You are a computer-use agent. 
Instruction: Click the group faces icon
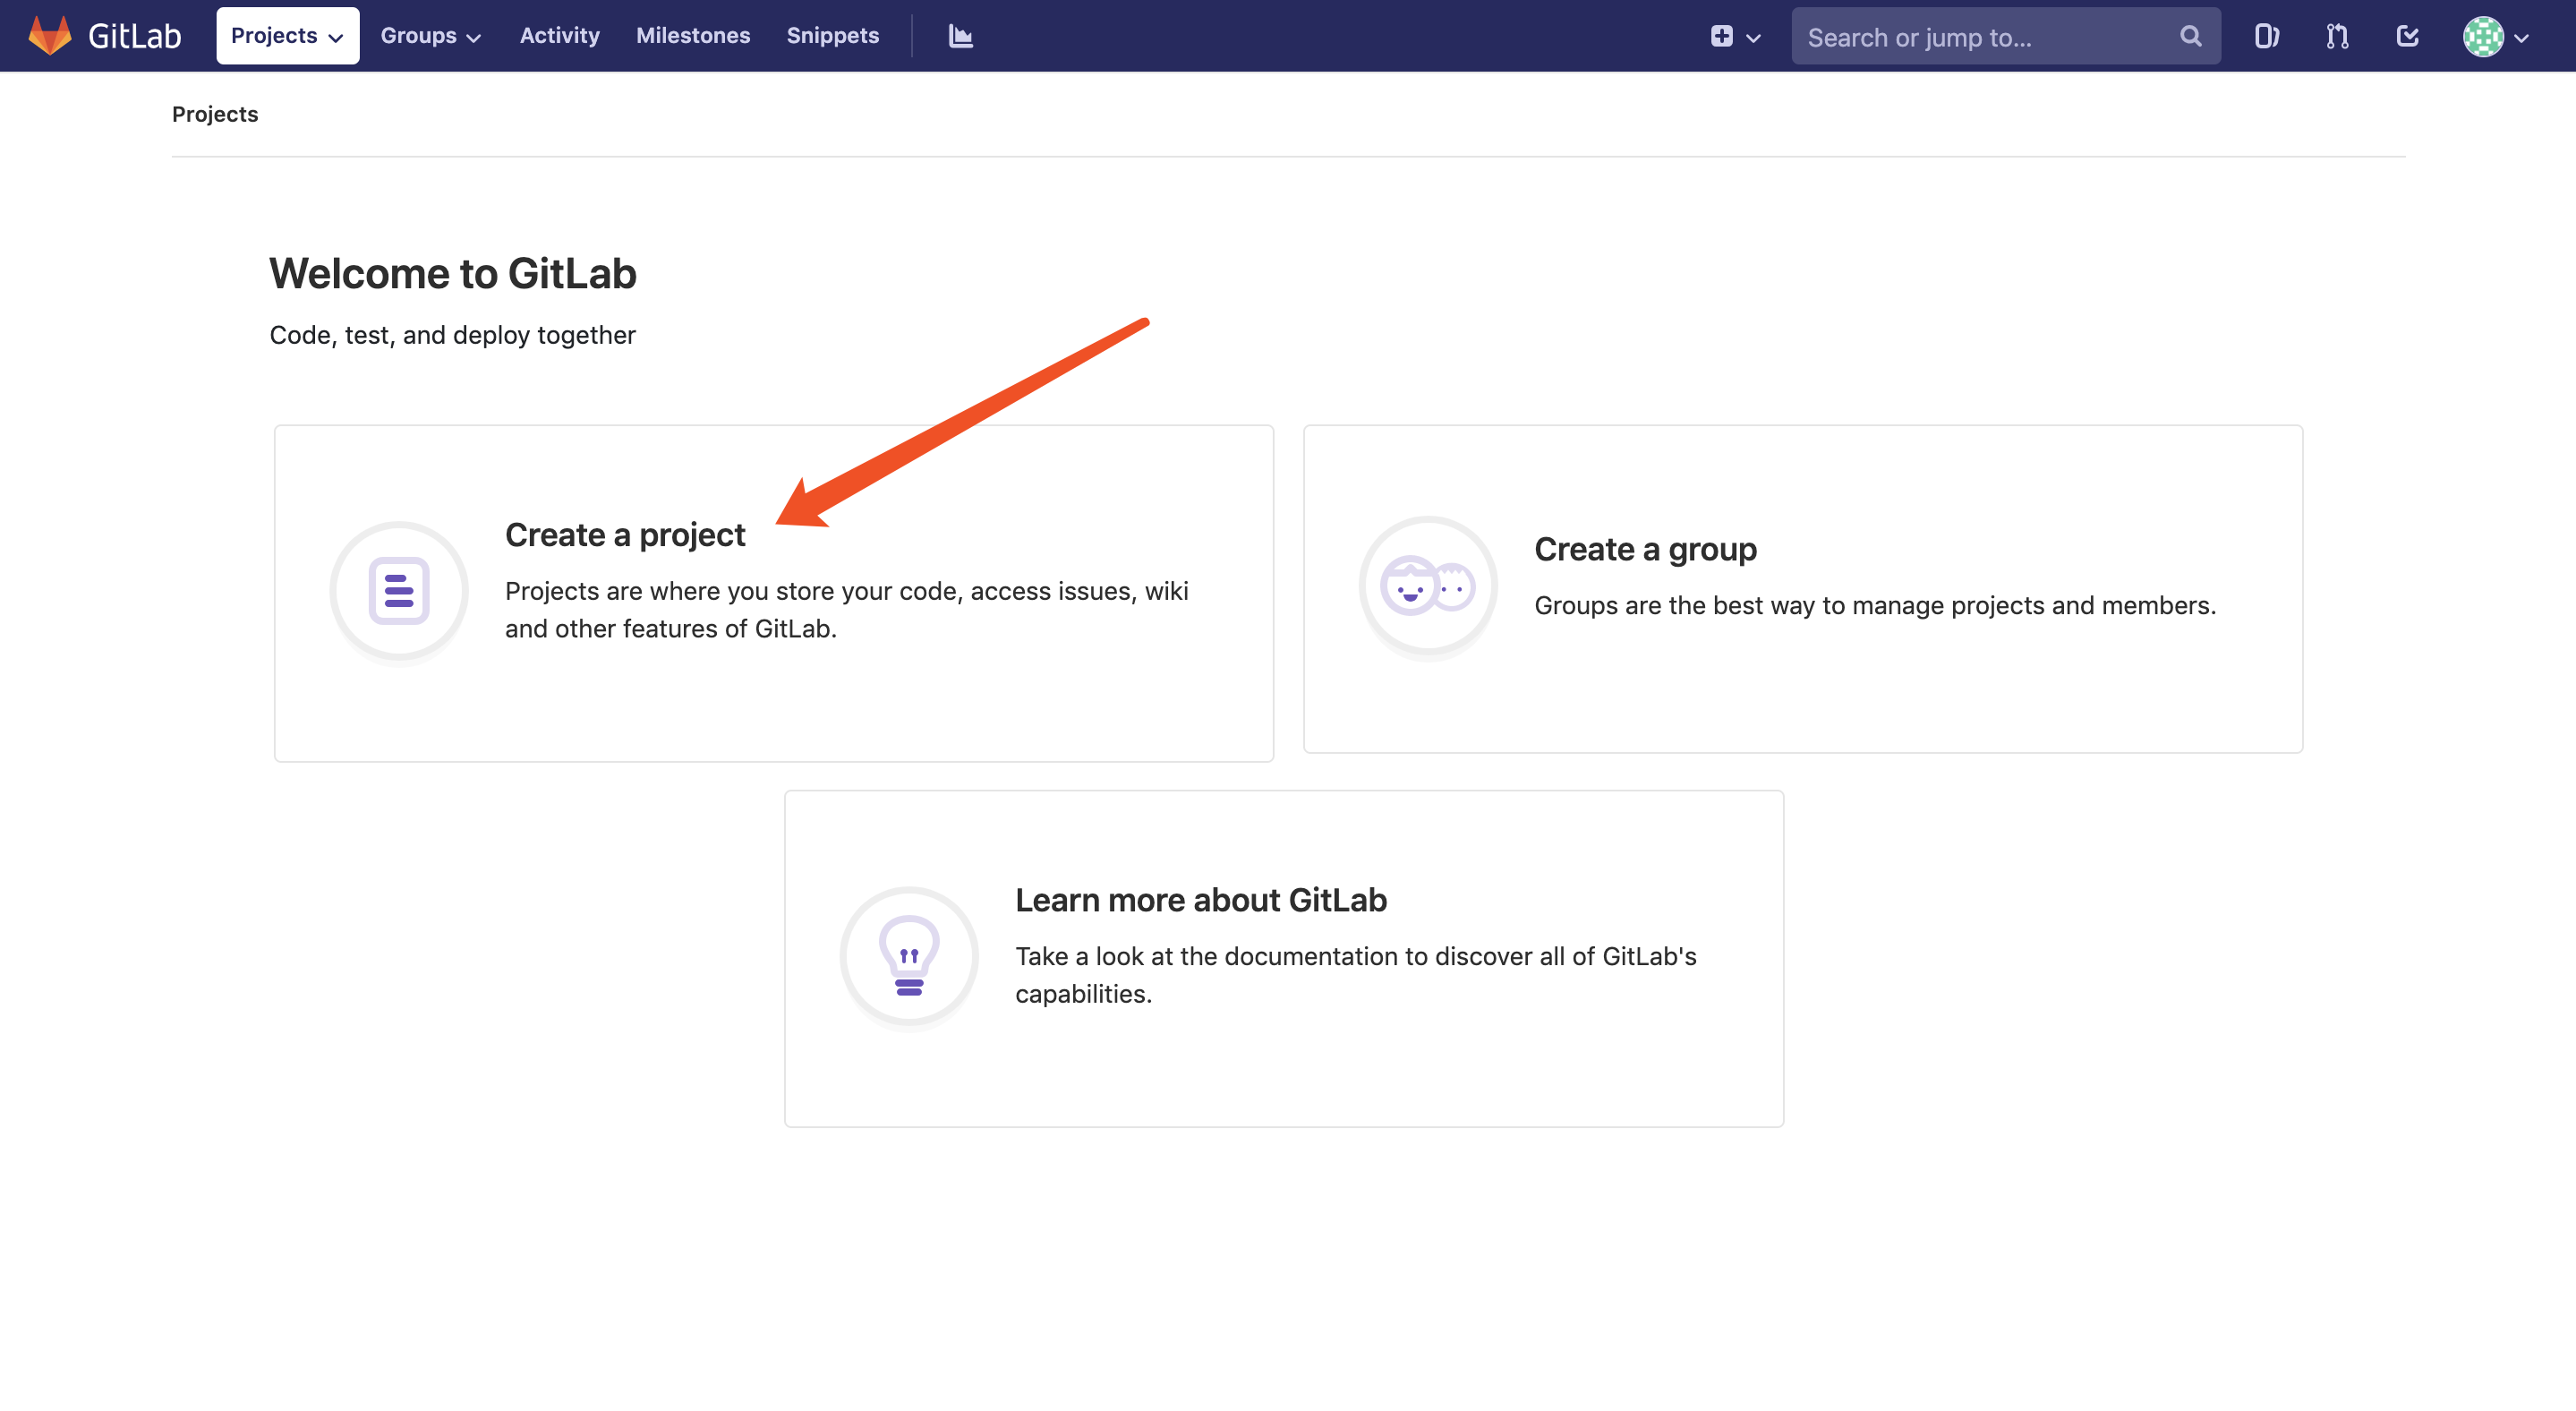point(1428,586)
